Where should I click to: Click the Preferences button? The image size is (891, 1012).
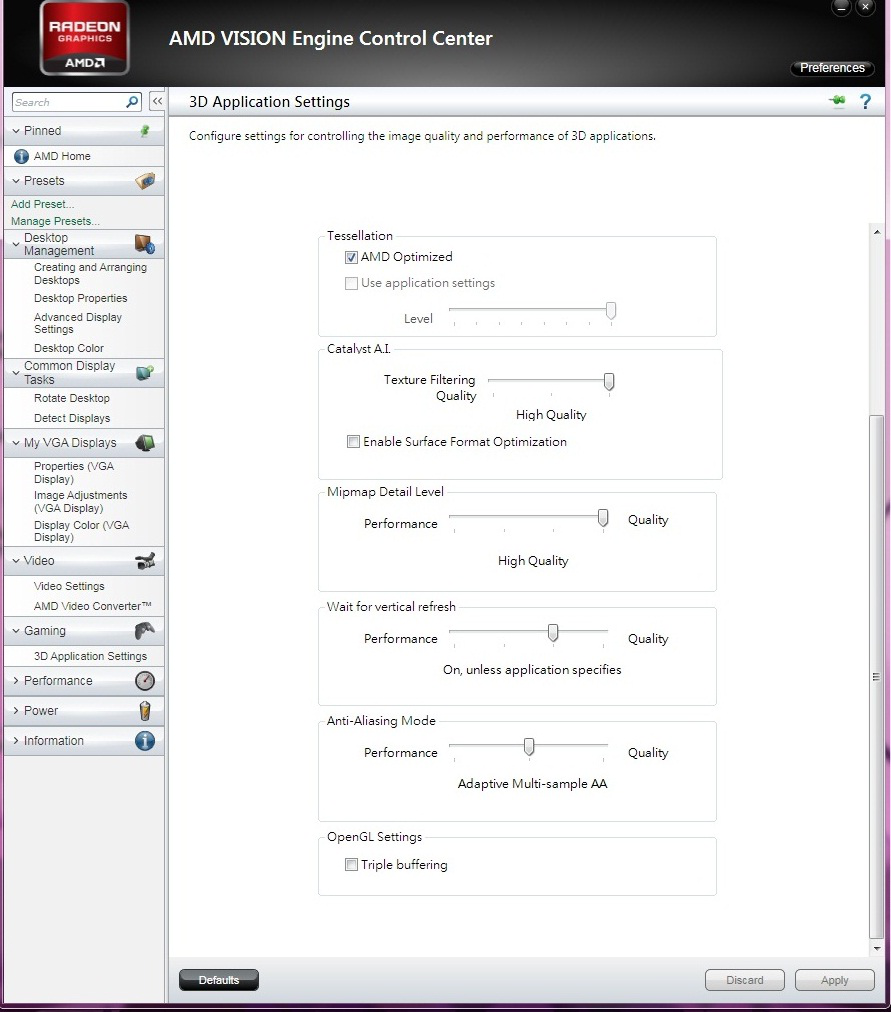[x=832, y=68]
